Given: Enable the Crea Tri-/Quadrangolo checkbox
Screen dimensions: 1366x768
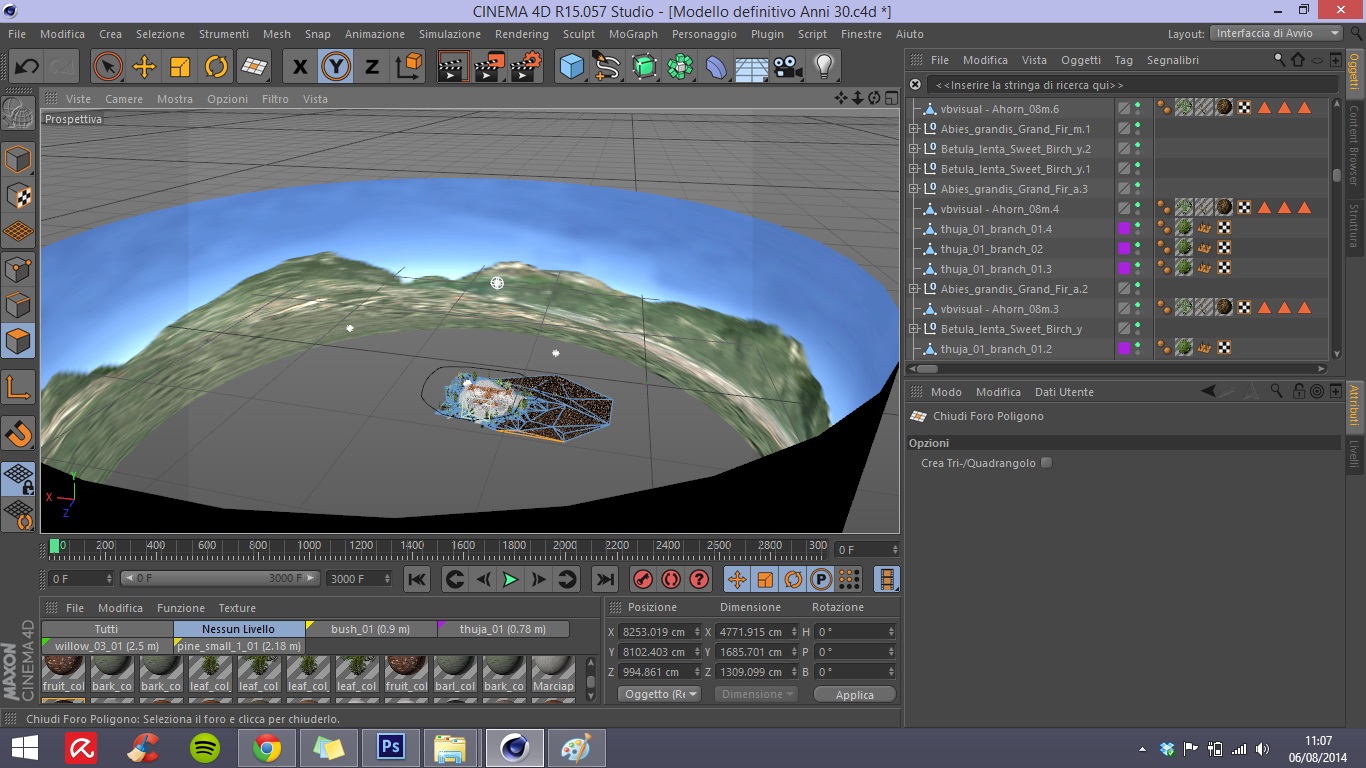Looking at the screenshot, I should (x=1046, y=463).
